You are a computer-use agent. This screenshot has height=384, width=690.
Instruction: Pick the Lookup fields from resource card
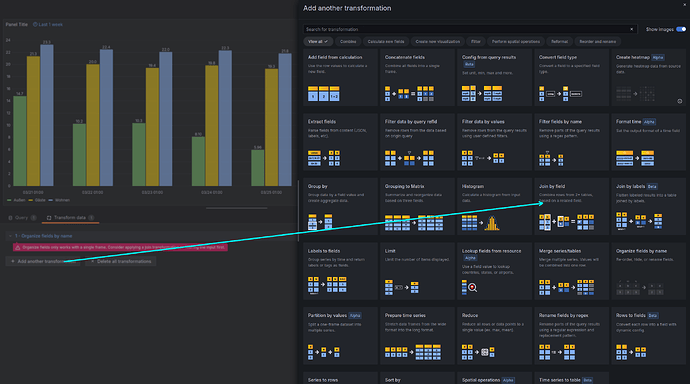click(494, 271)
